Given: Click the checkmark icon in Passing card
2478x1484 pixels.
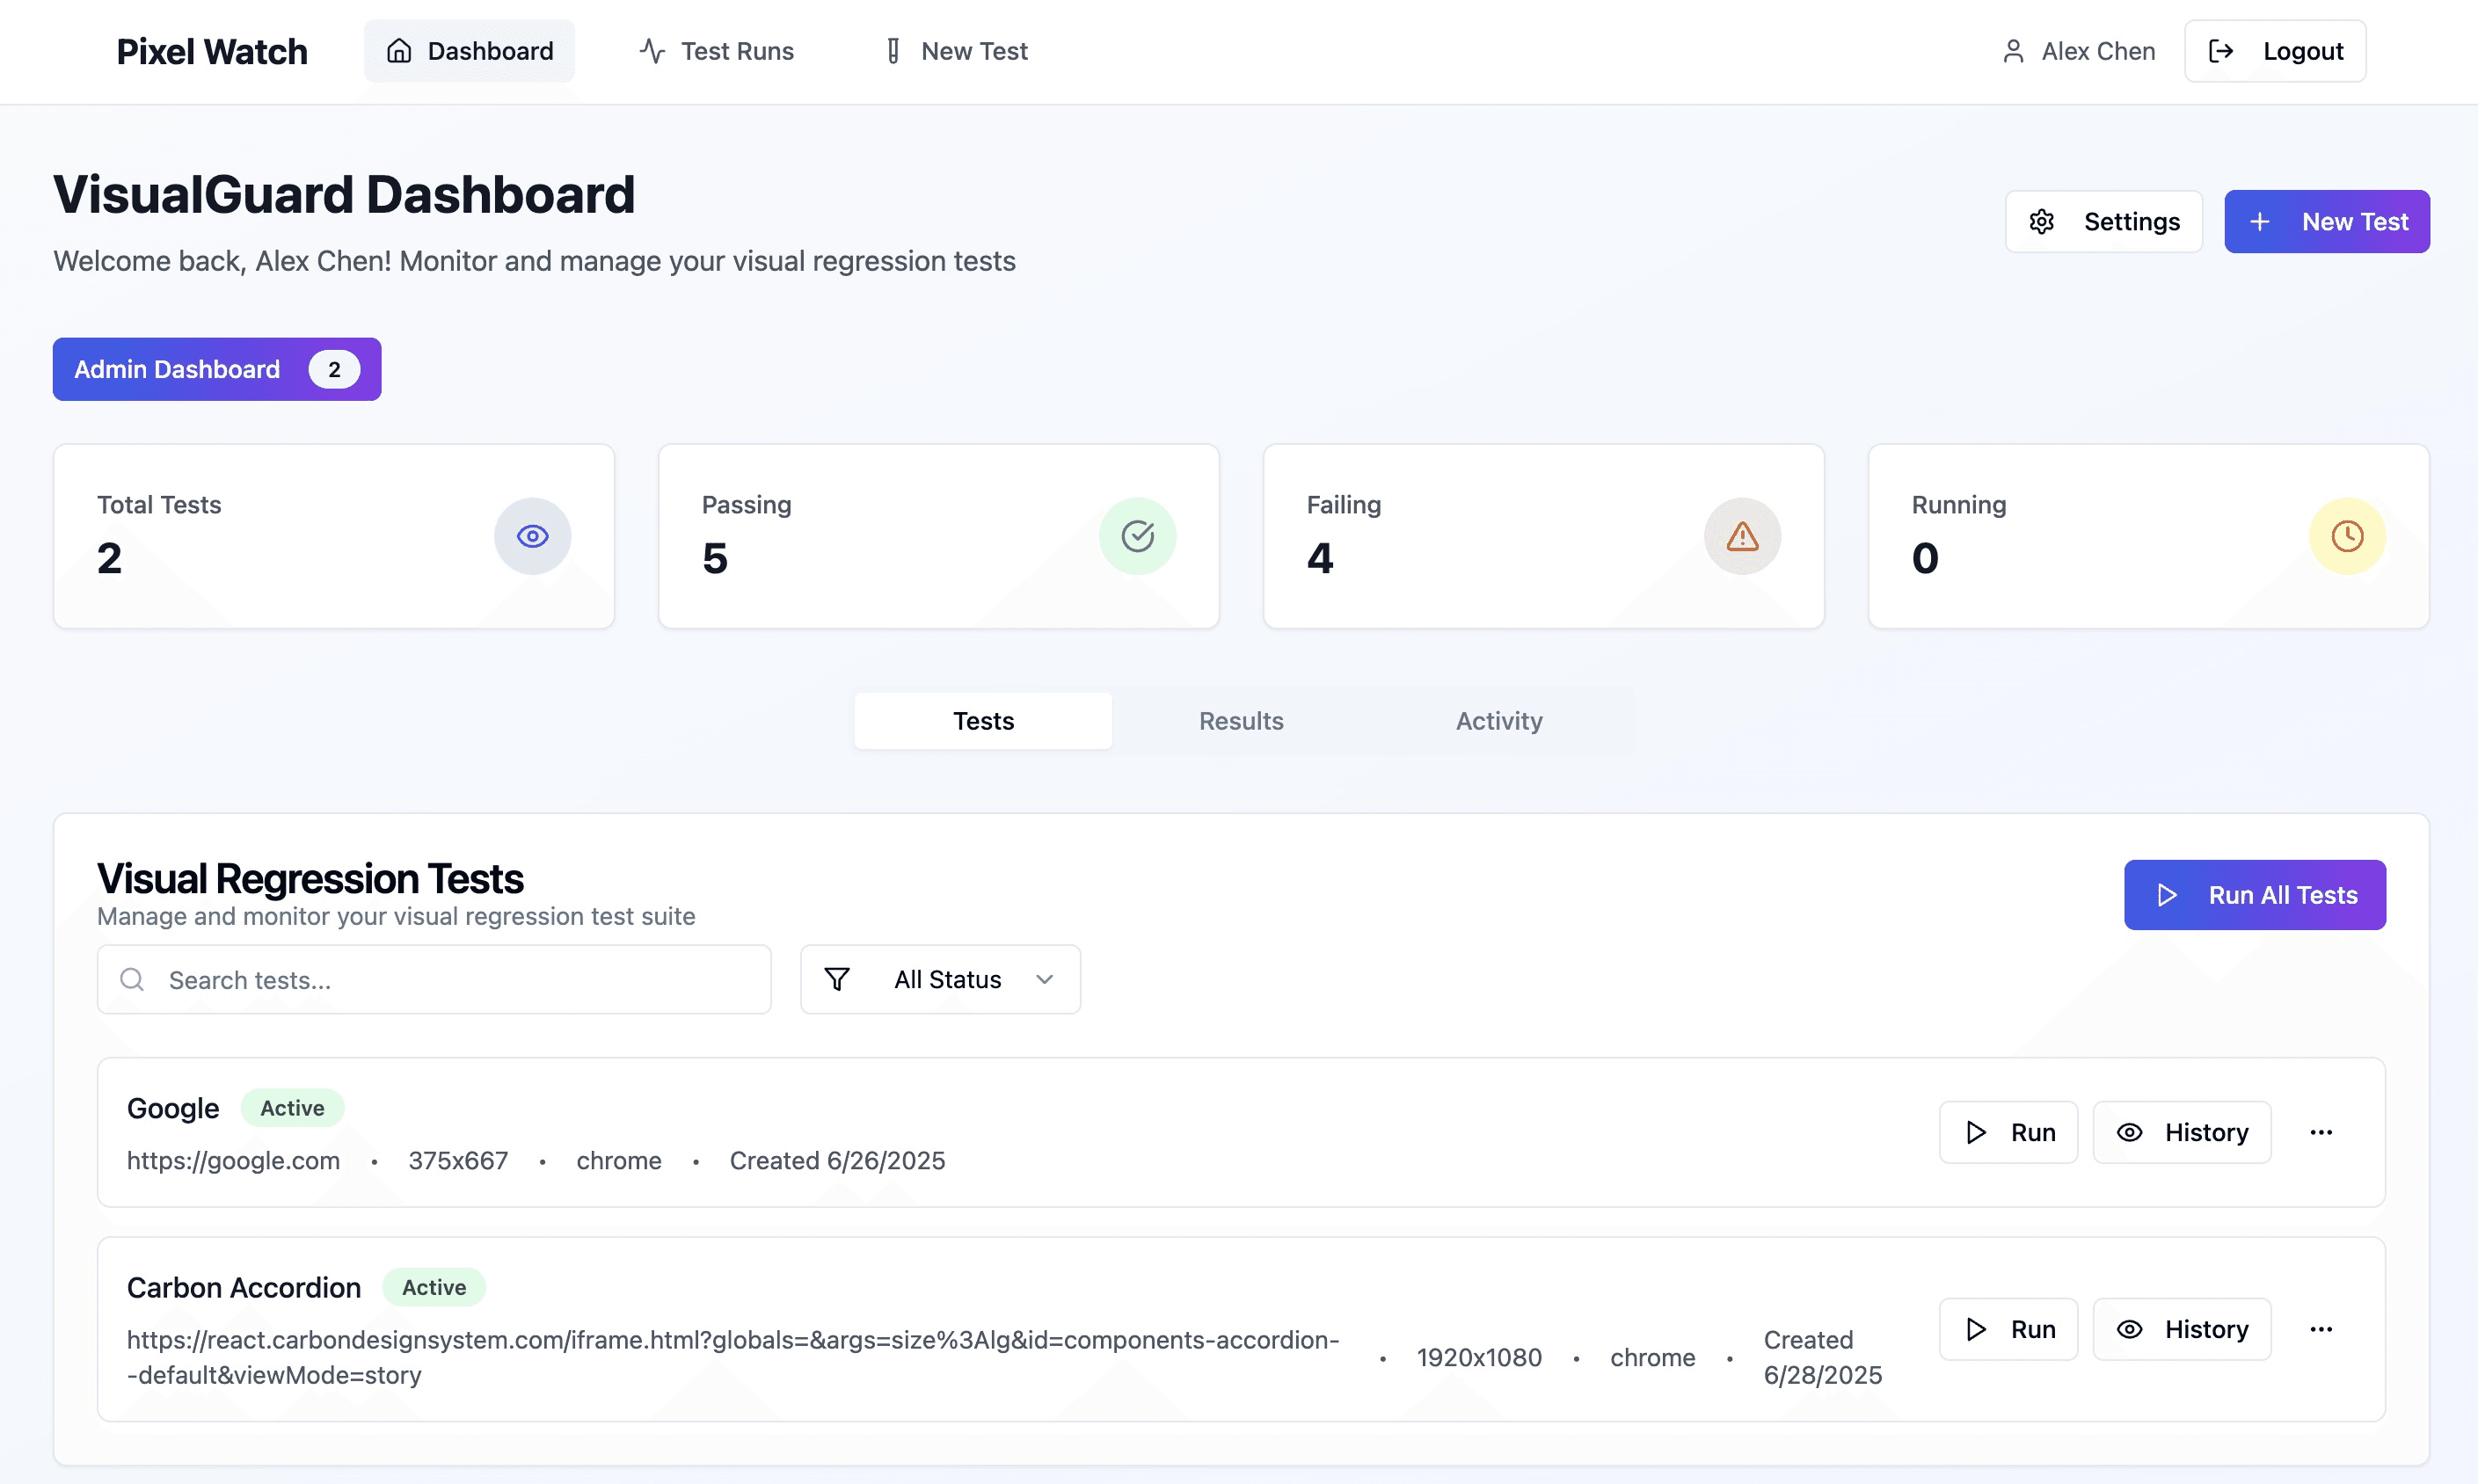Looking at the screenshot, I should coord(1137,536).
